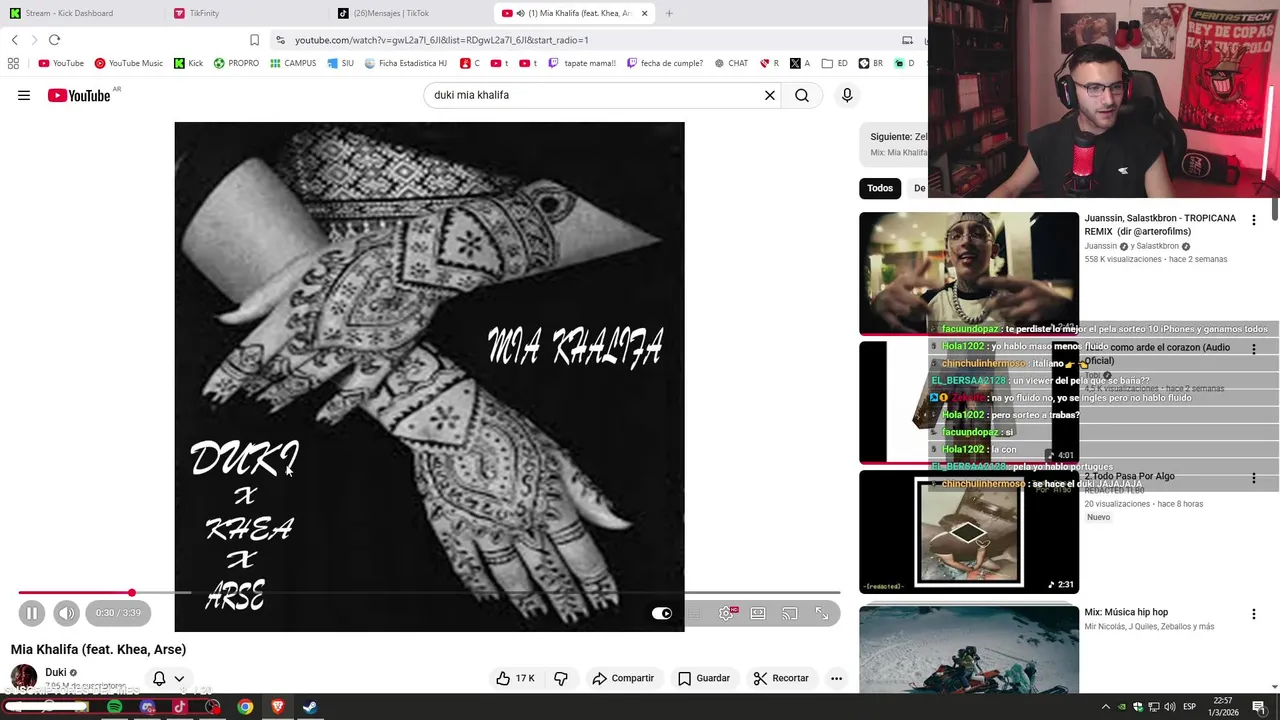Open the "tapate mama!!" Twitch bookmark
1280x720 pixels.
(582, 63)
